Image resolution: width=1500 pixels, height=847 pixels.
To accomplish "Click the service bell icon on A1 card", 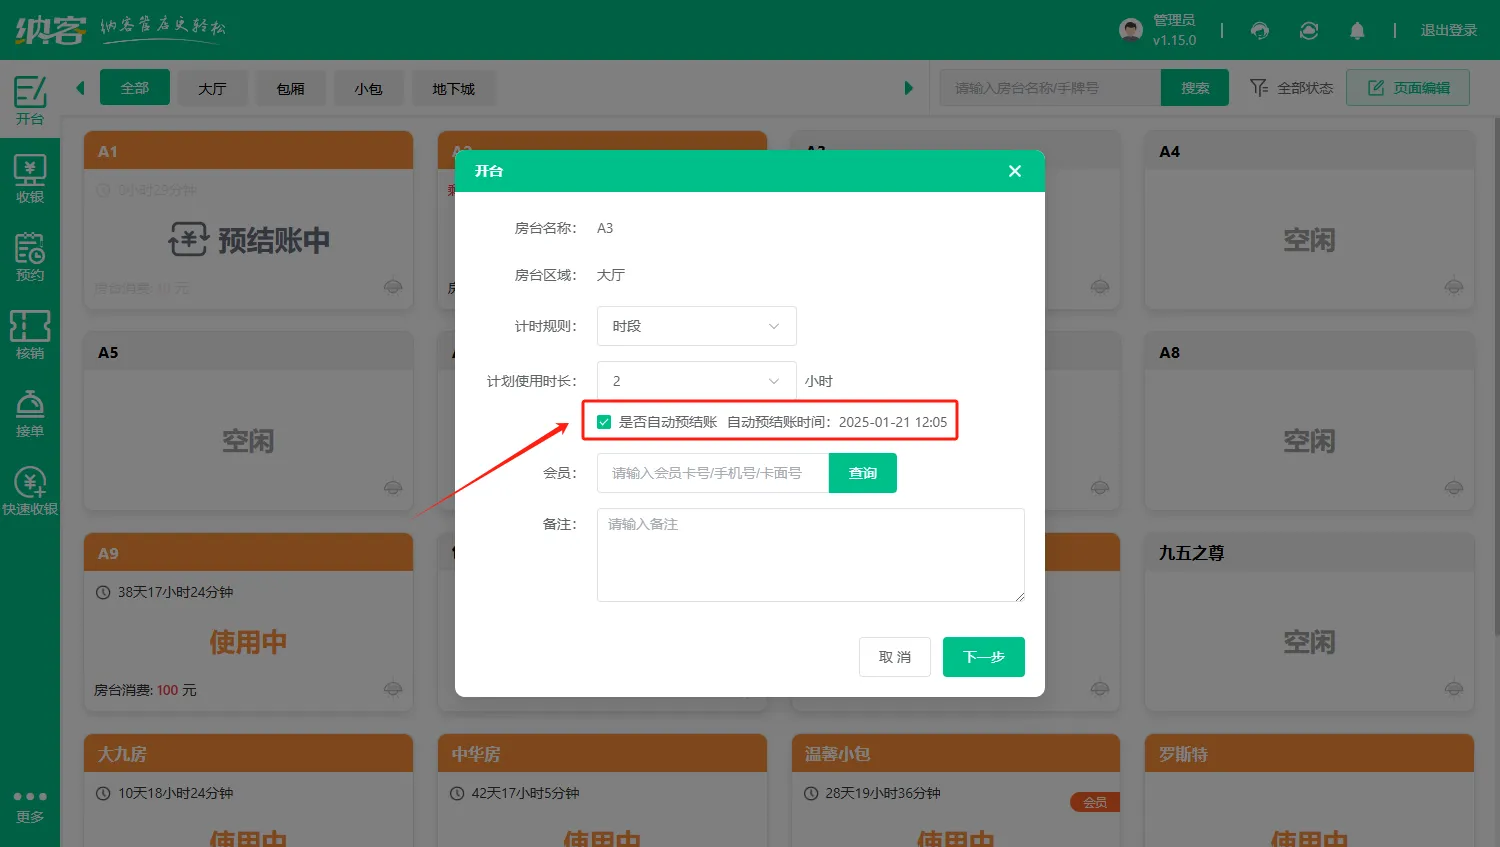I will (393, 287).
